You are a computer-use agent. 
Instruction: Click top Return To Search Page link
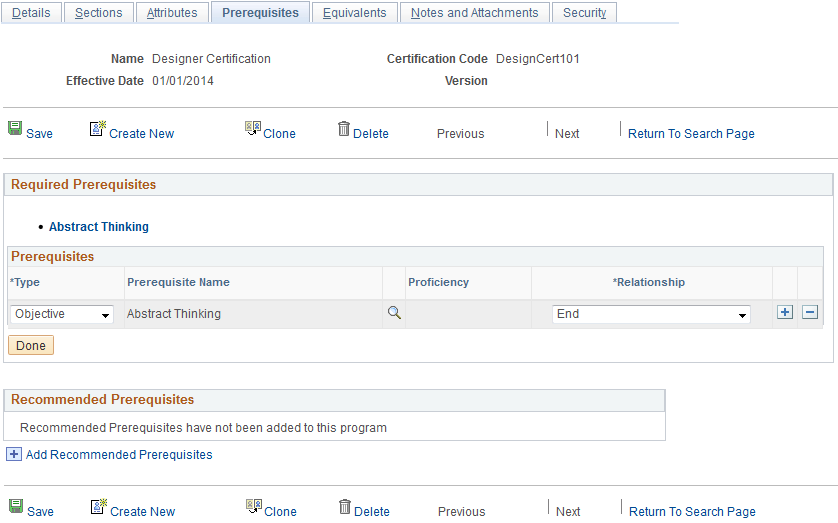click(691, 134)
